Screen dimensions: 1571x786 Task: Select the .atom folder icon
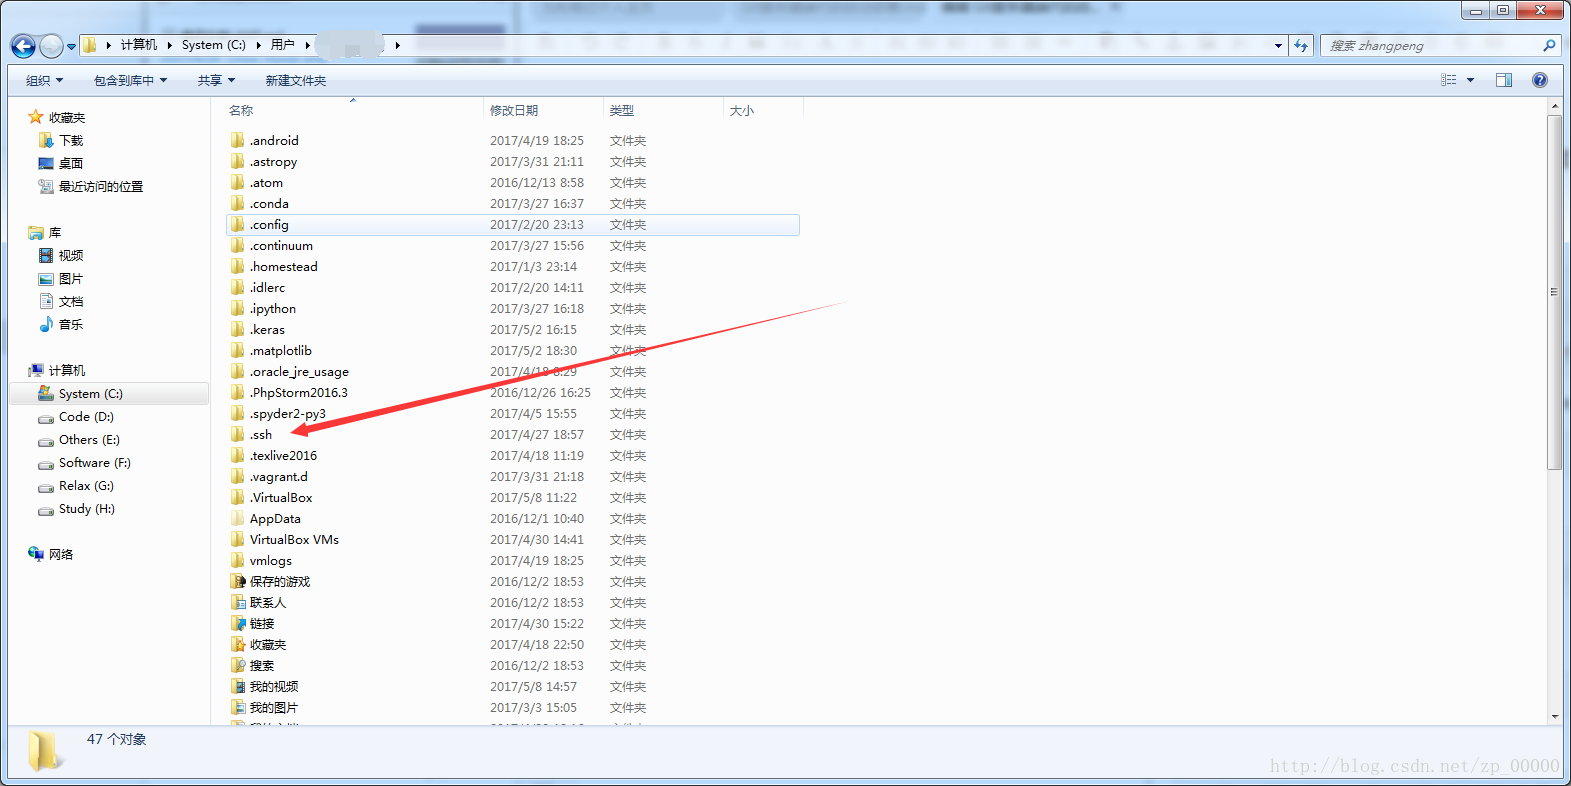click(237, 182)
